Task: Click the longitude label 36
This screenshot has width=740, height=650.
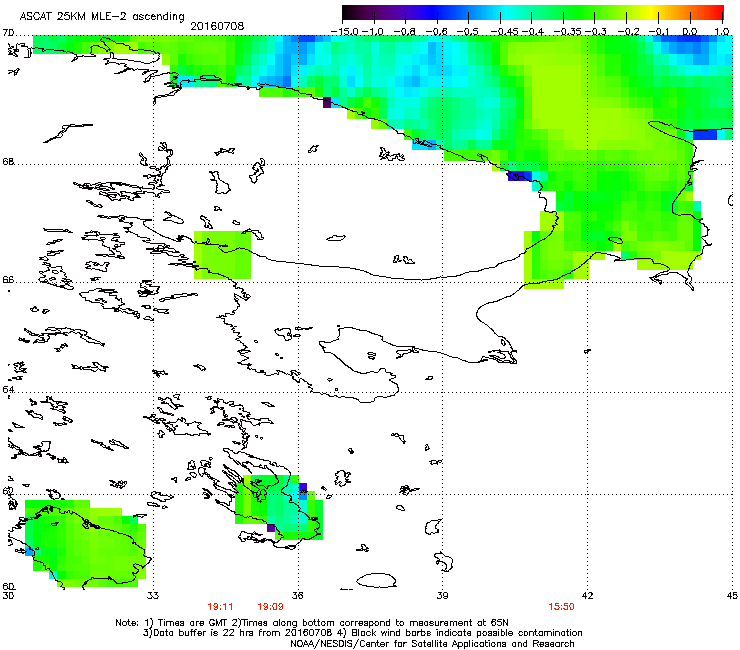Action: pyautogui.click(x=297, y=596)
